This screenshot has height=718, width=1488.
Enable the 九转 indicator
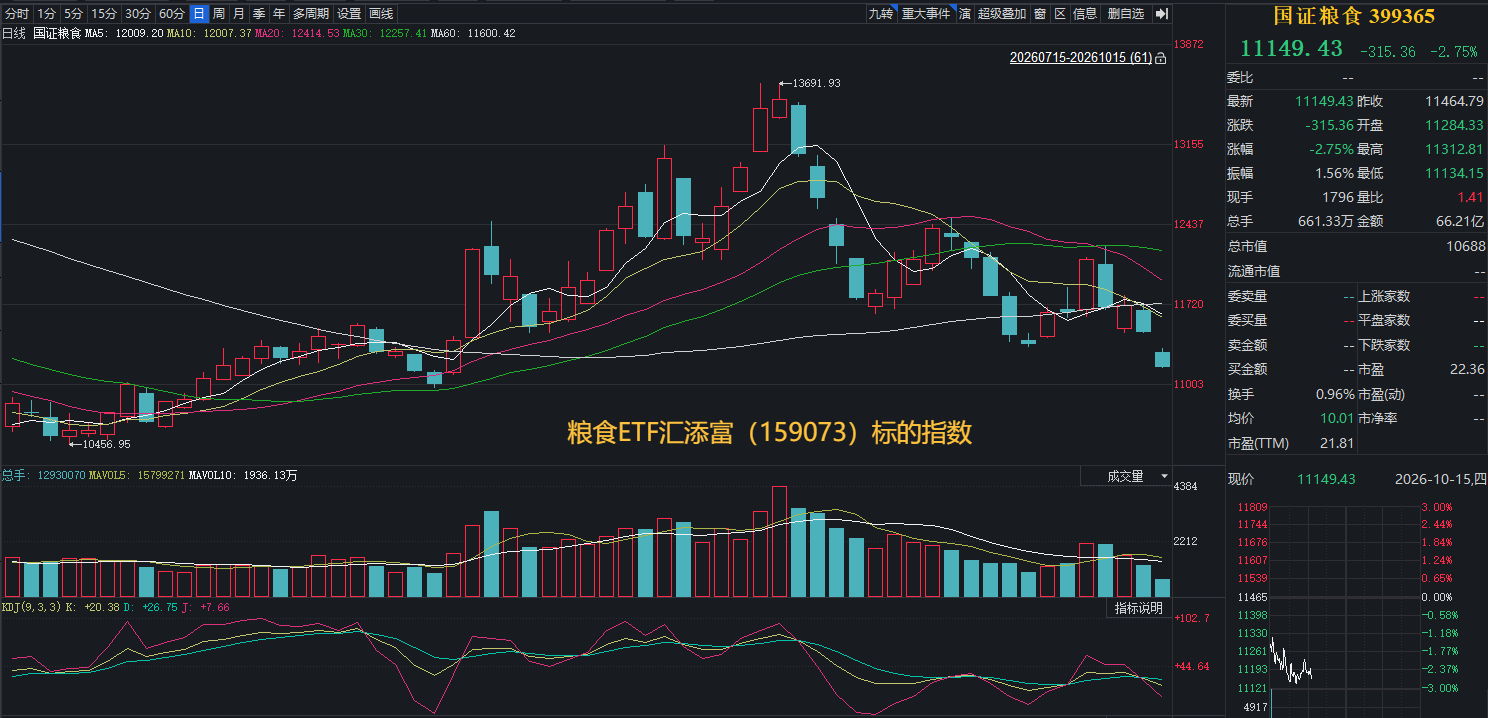click(881, 14)
